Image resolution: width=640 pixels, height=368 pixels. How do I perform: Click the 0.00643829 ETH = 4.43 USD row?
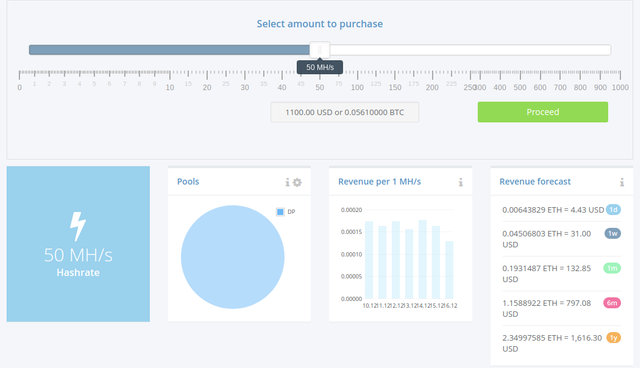point(562,210)
